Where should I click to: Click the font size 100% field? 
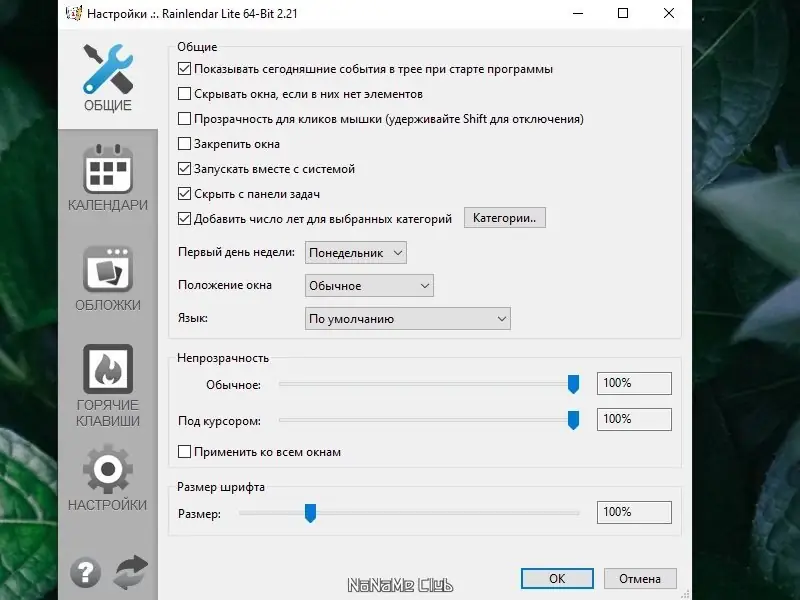(634, 512)
